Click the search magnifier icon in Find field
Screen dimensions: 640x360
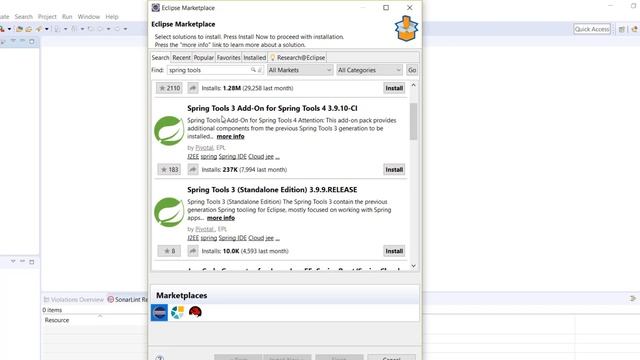coord(253,70)
